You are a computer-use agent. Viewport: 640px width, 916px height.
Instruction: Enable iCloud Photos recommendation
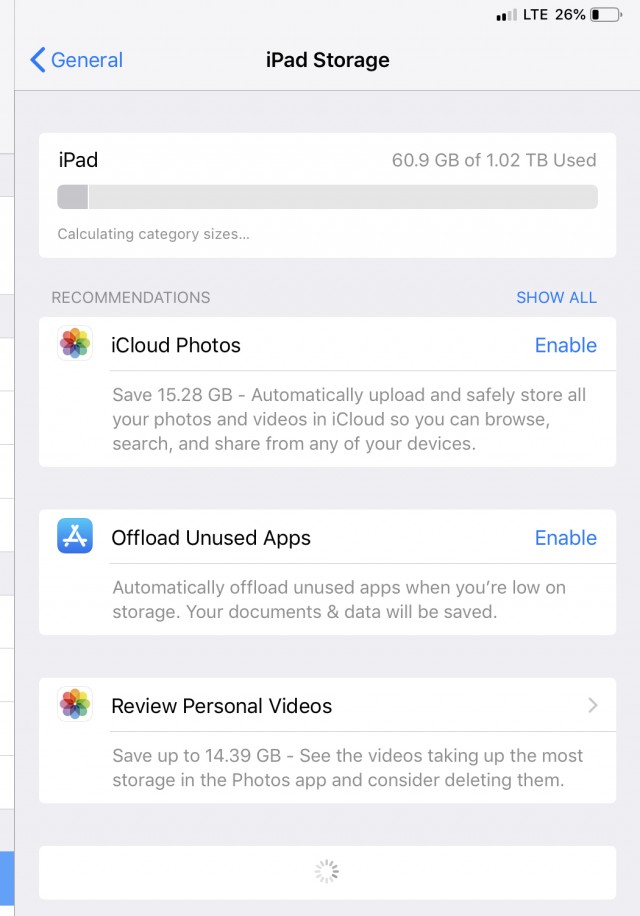pyautogui.click(x=565, y=345)
